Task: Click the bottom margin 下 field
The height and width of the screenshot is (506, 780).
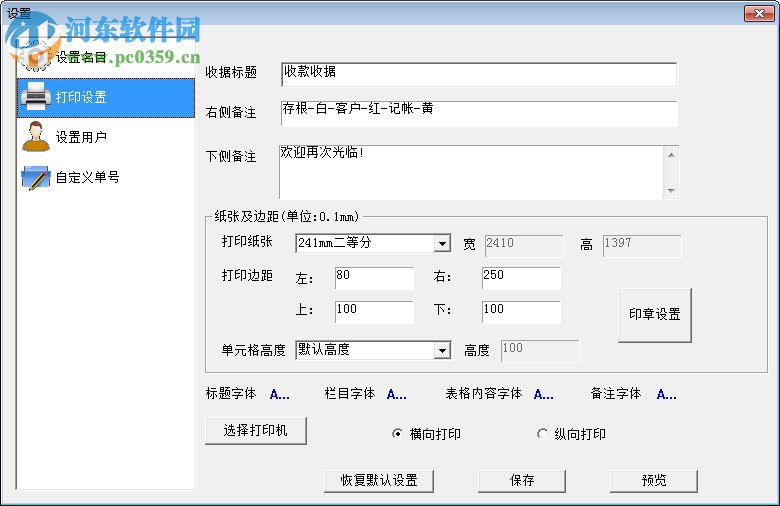Action: click(521, 312)
